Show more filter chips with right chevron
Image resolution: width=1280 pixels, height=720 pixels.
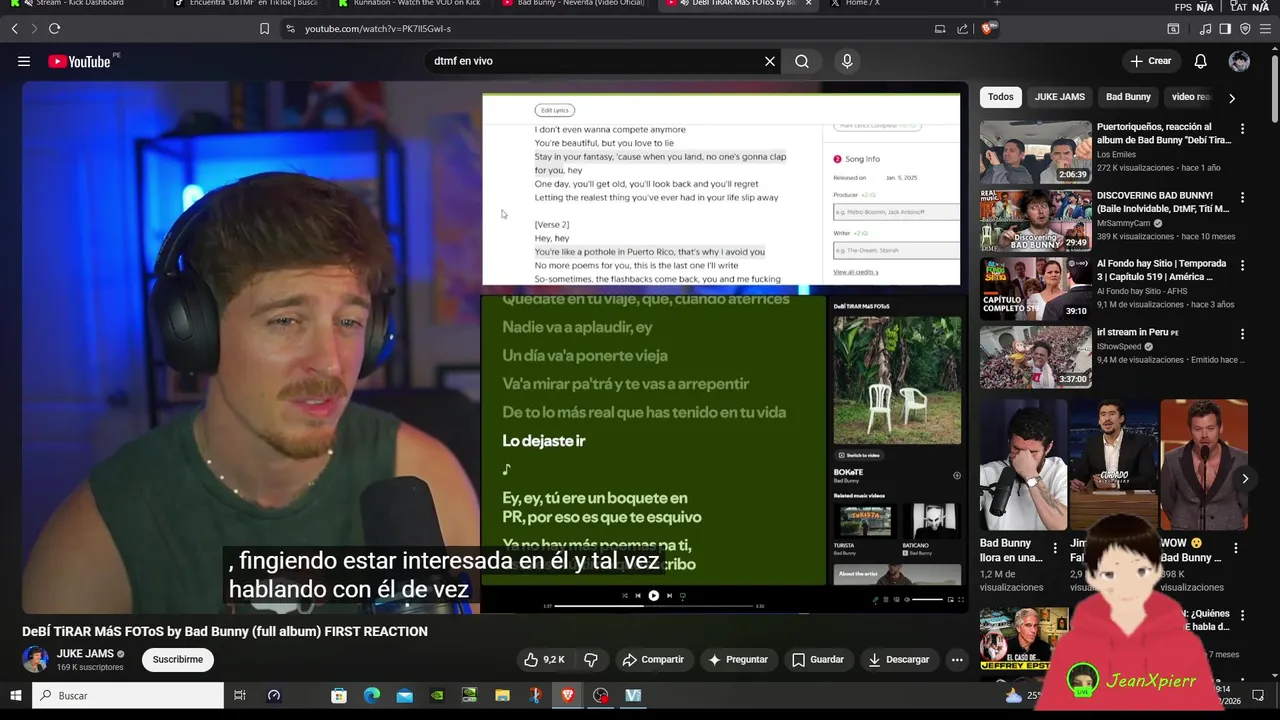1232,98
